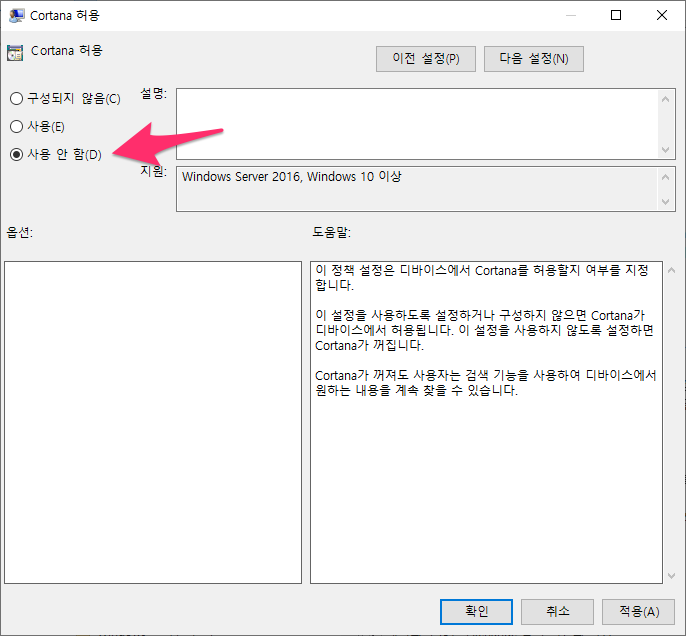The width and height of the screenshot is (686, 636).
Task: Select the 구성되지 않음(C) radio button
Action: (x=65, y=98)
